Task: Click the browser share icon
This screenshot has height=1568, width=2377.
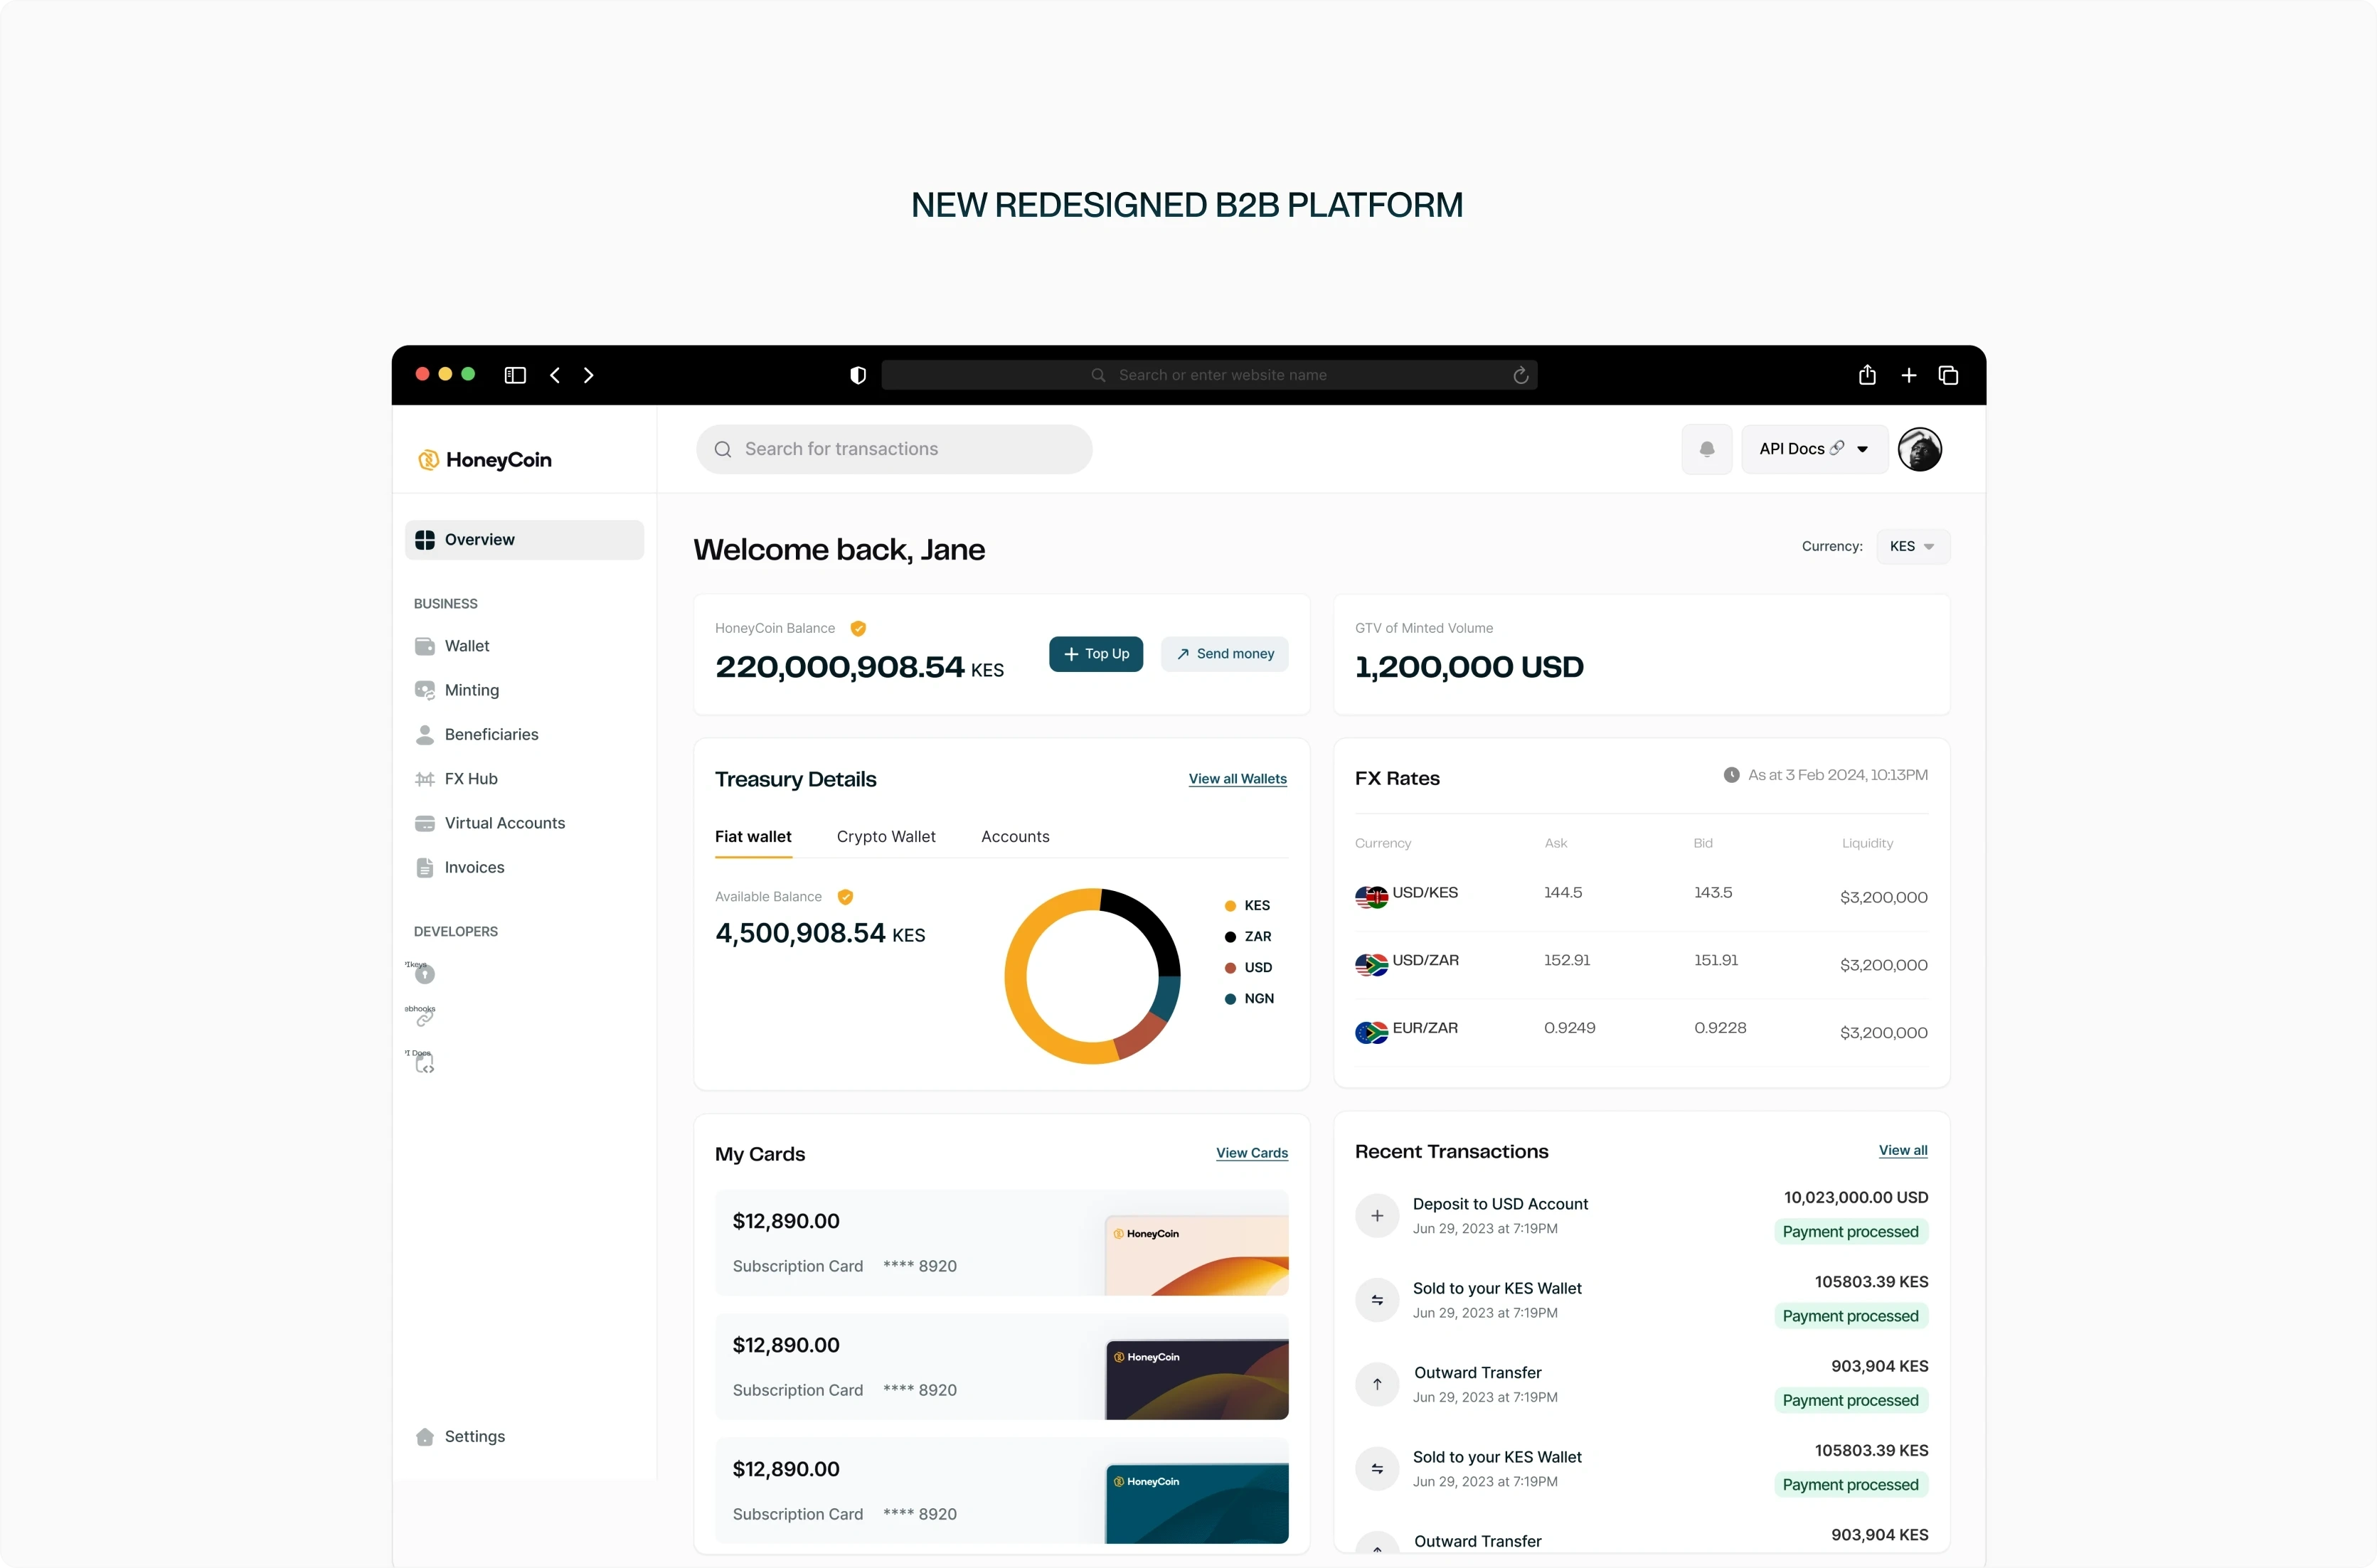Action: (x=1866, y=375)
